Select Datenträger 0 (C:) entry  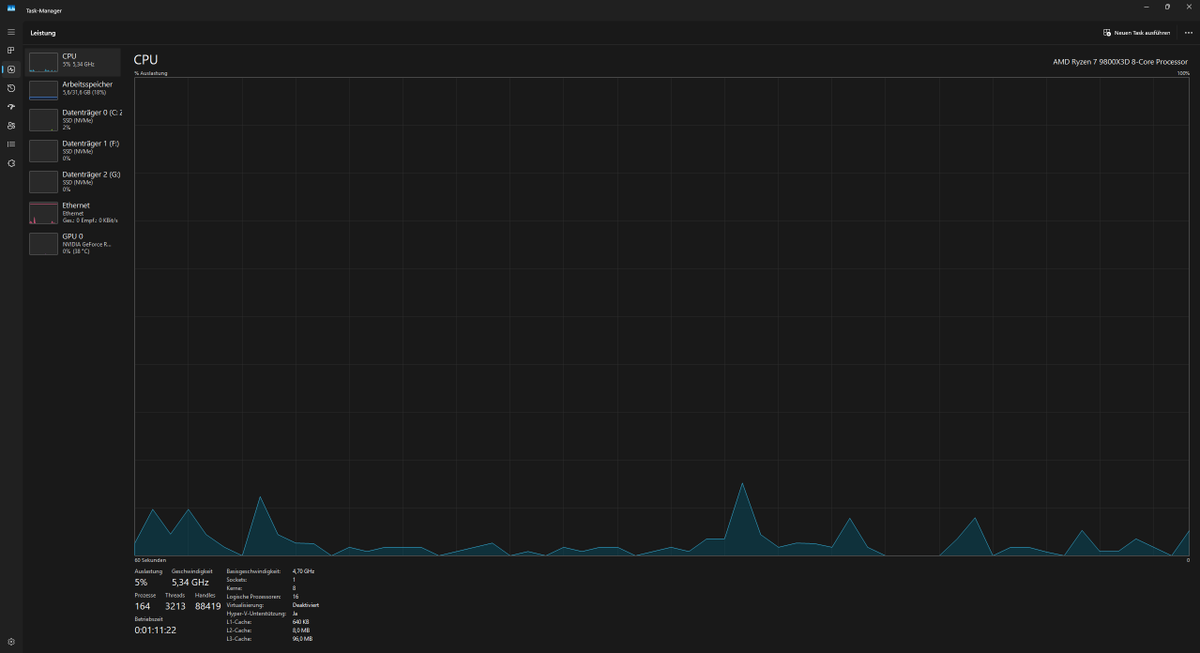(x=73, y=120)
